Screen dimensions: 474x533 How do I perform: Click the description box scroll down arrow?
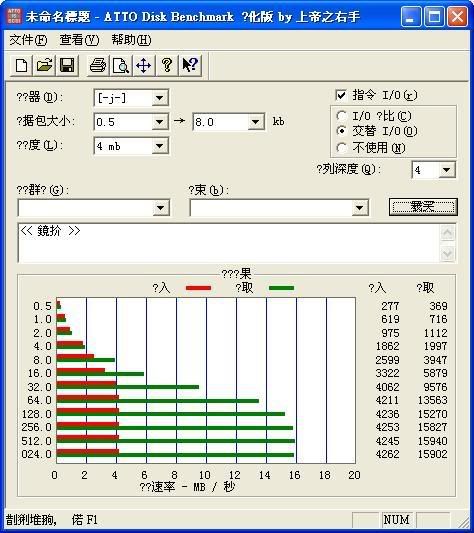click(x=447, y=253)
